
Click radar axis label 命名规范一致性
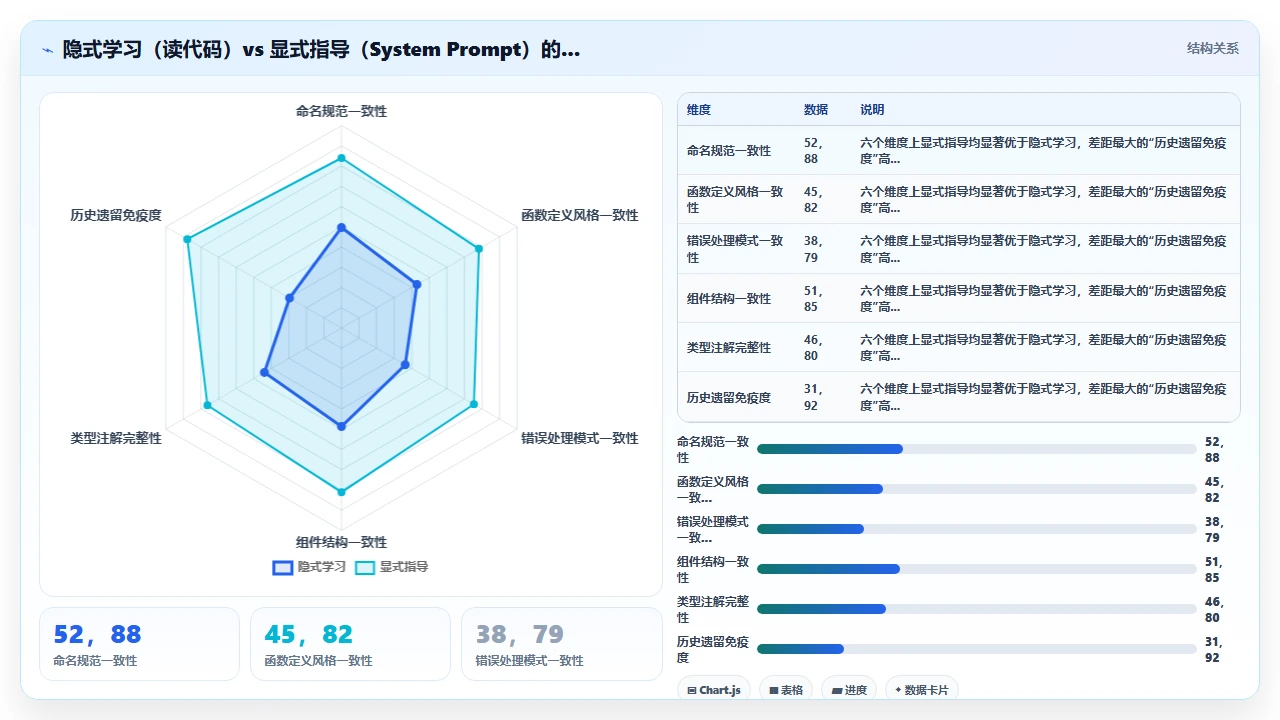pyautogui.click(x=341, y=111)
